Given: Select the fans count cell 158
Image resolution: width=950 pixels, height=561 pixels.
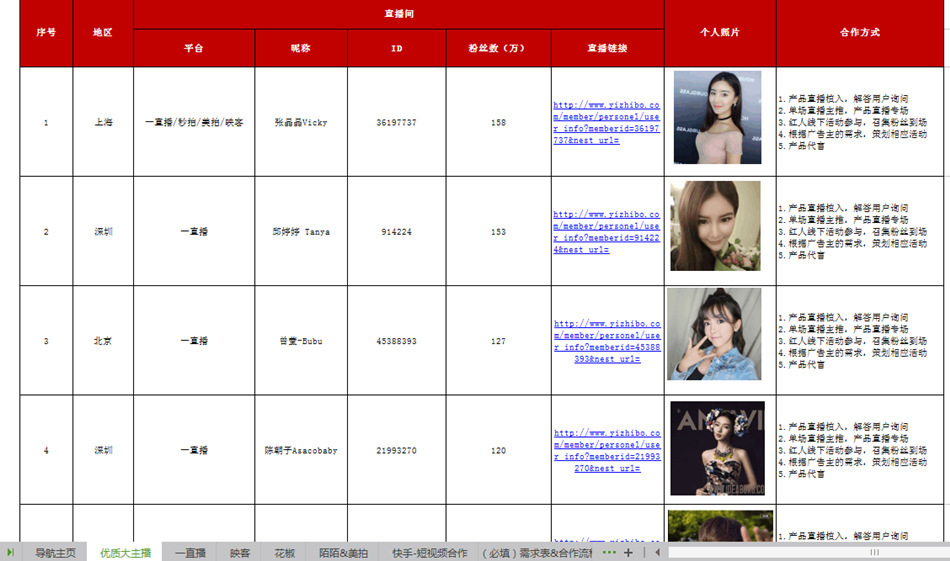Looking at the screenshot, I should pyautogui.click(x=498, y=122).
